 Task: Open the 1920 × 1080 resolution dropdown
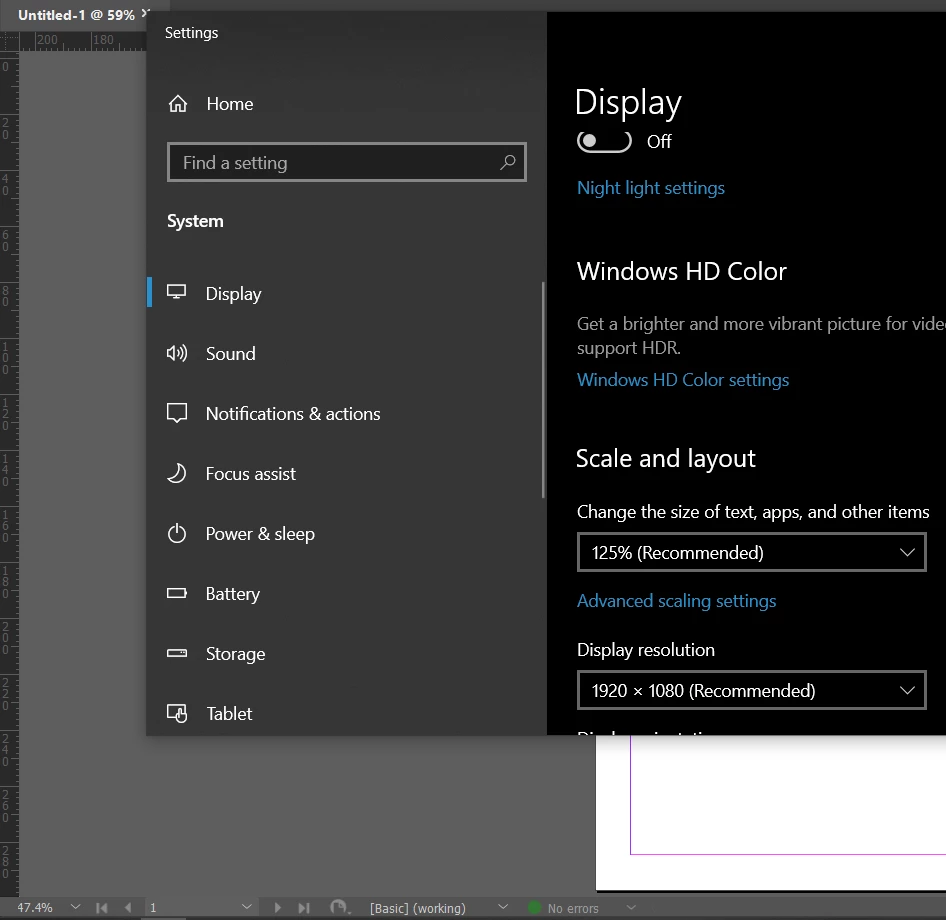click(x=751, y=690)
